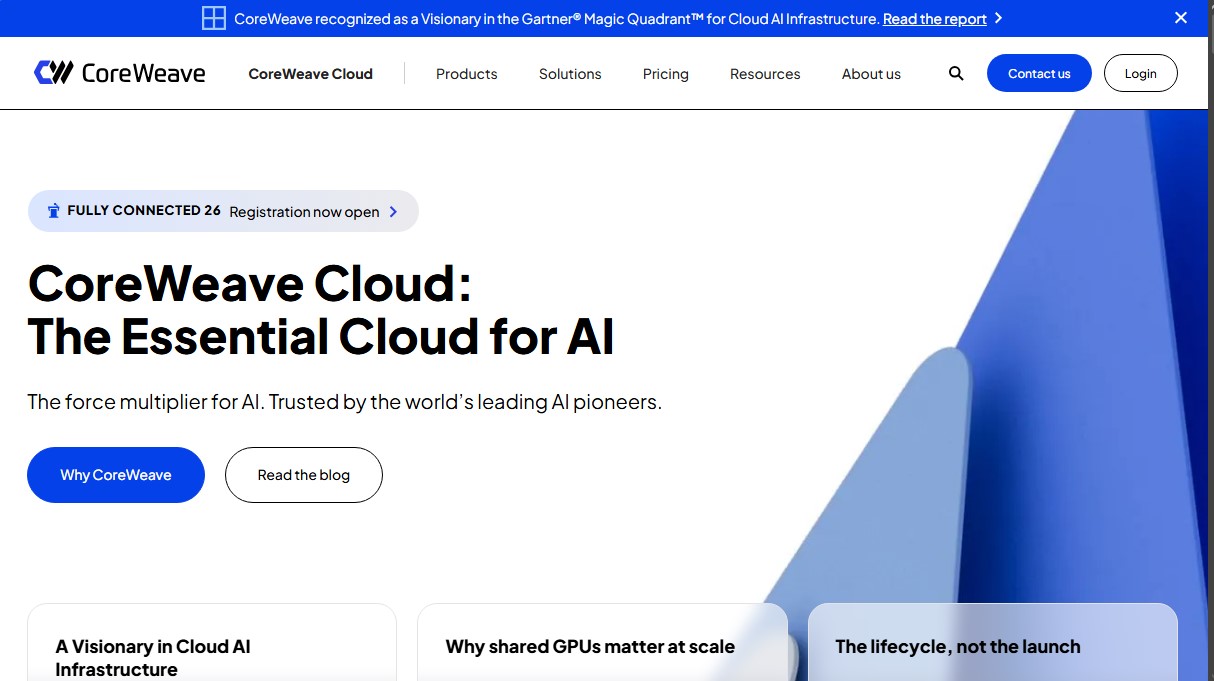The image size is (1214, 681).
Task: Click the Login button
Action: click(x=1140, y=73)
